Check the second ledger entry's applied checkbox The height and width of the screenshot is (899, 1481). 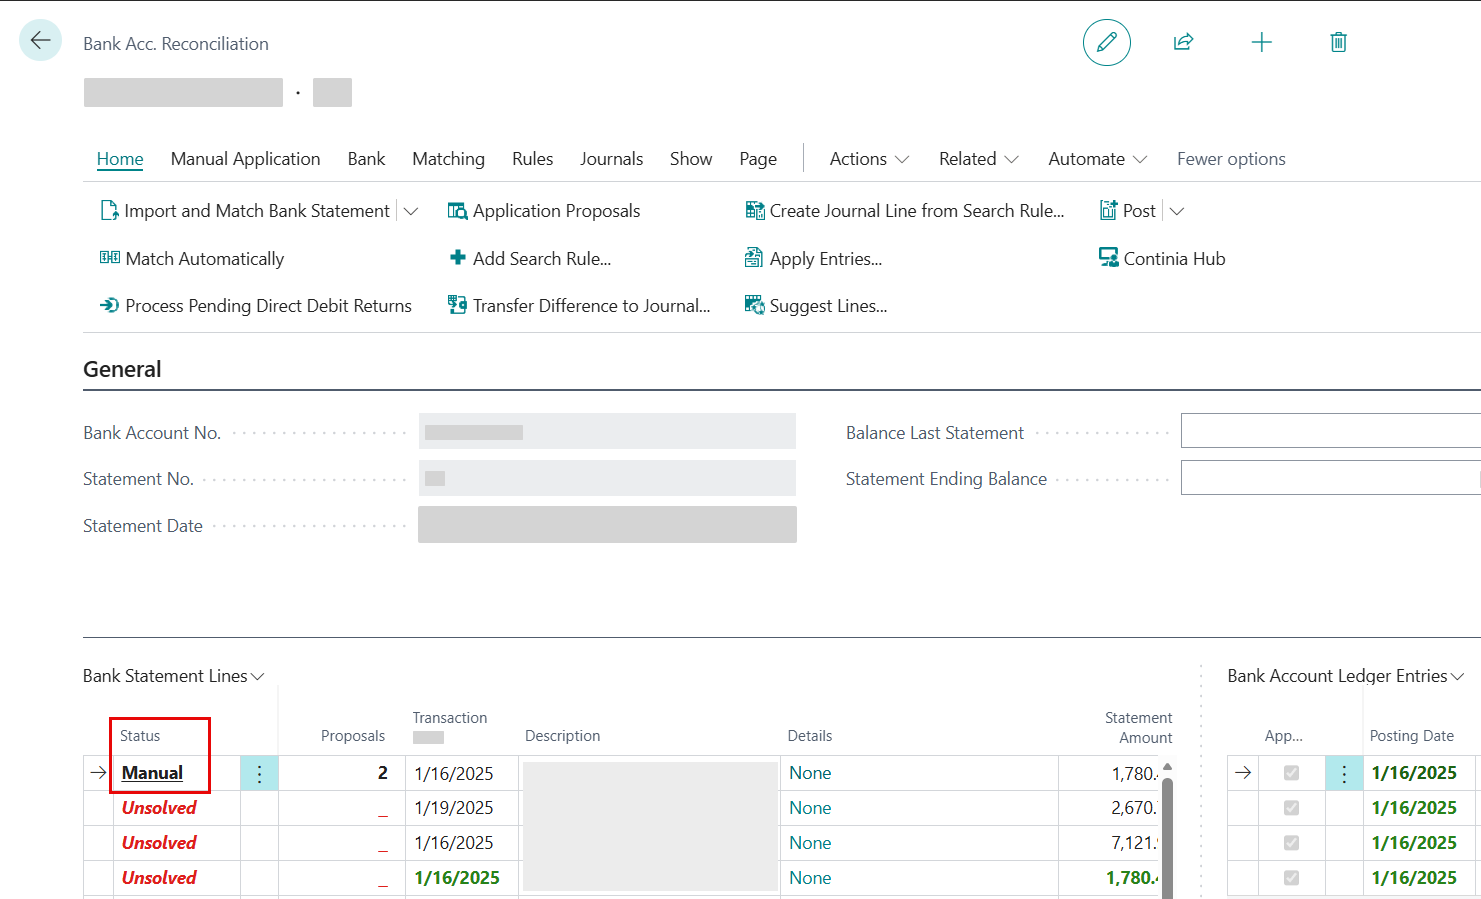point(1291,808)
